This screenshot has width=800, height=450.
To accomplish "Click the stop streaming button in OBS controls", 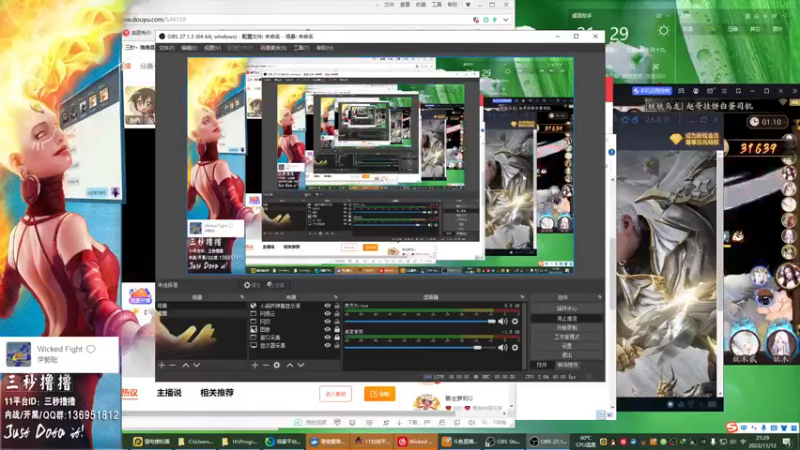I will (566, 318).
